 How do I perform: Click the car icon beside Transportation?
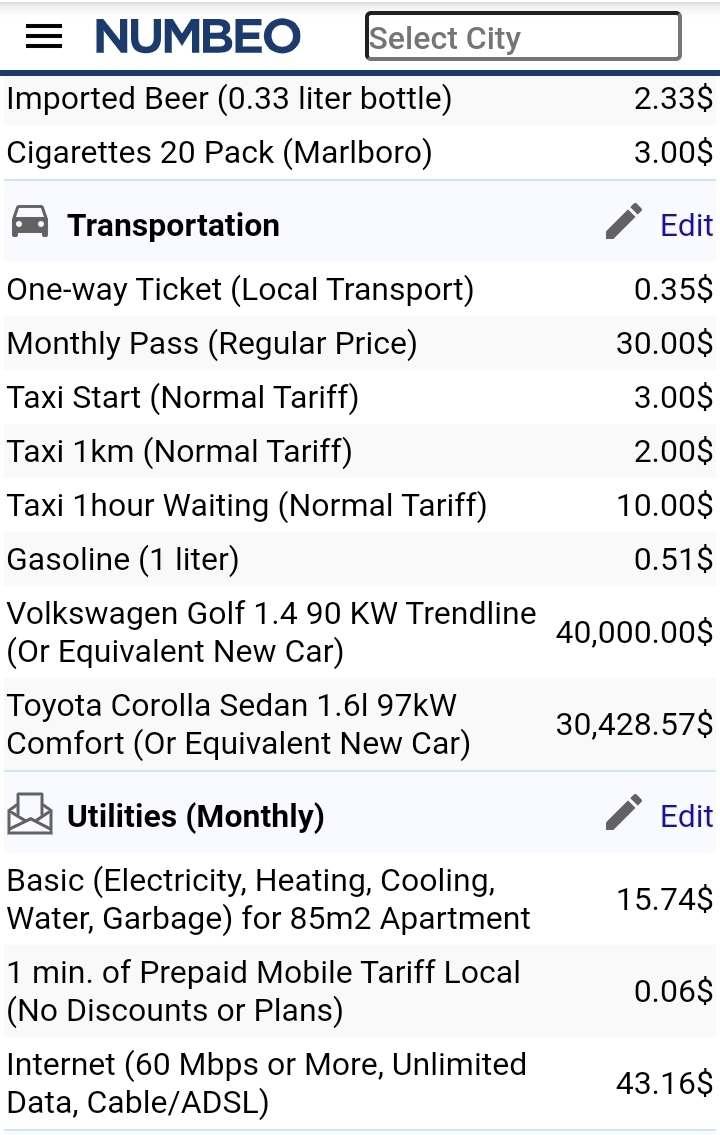(30, 221)
